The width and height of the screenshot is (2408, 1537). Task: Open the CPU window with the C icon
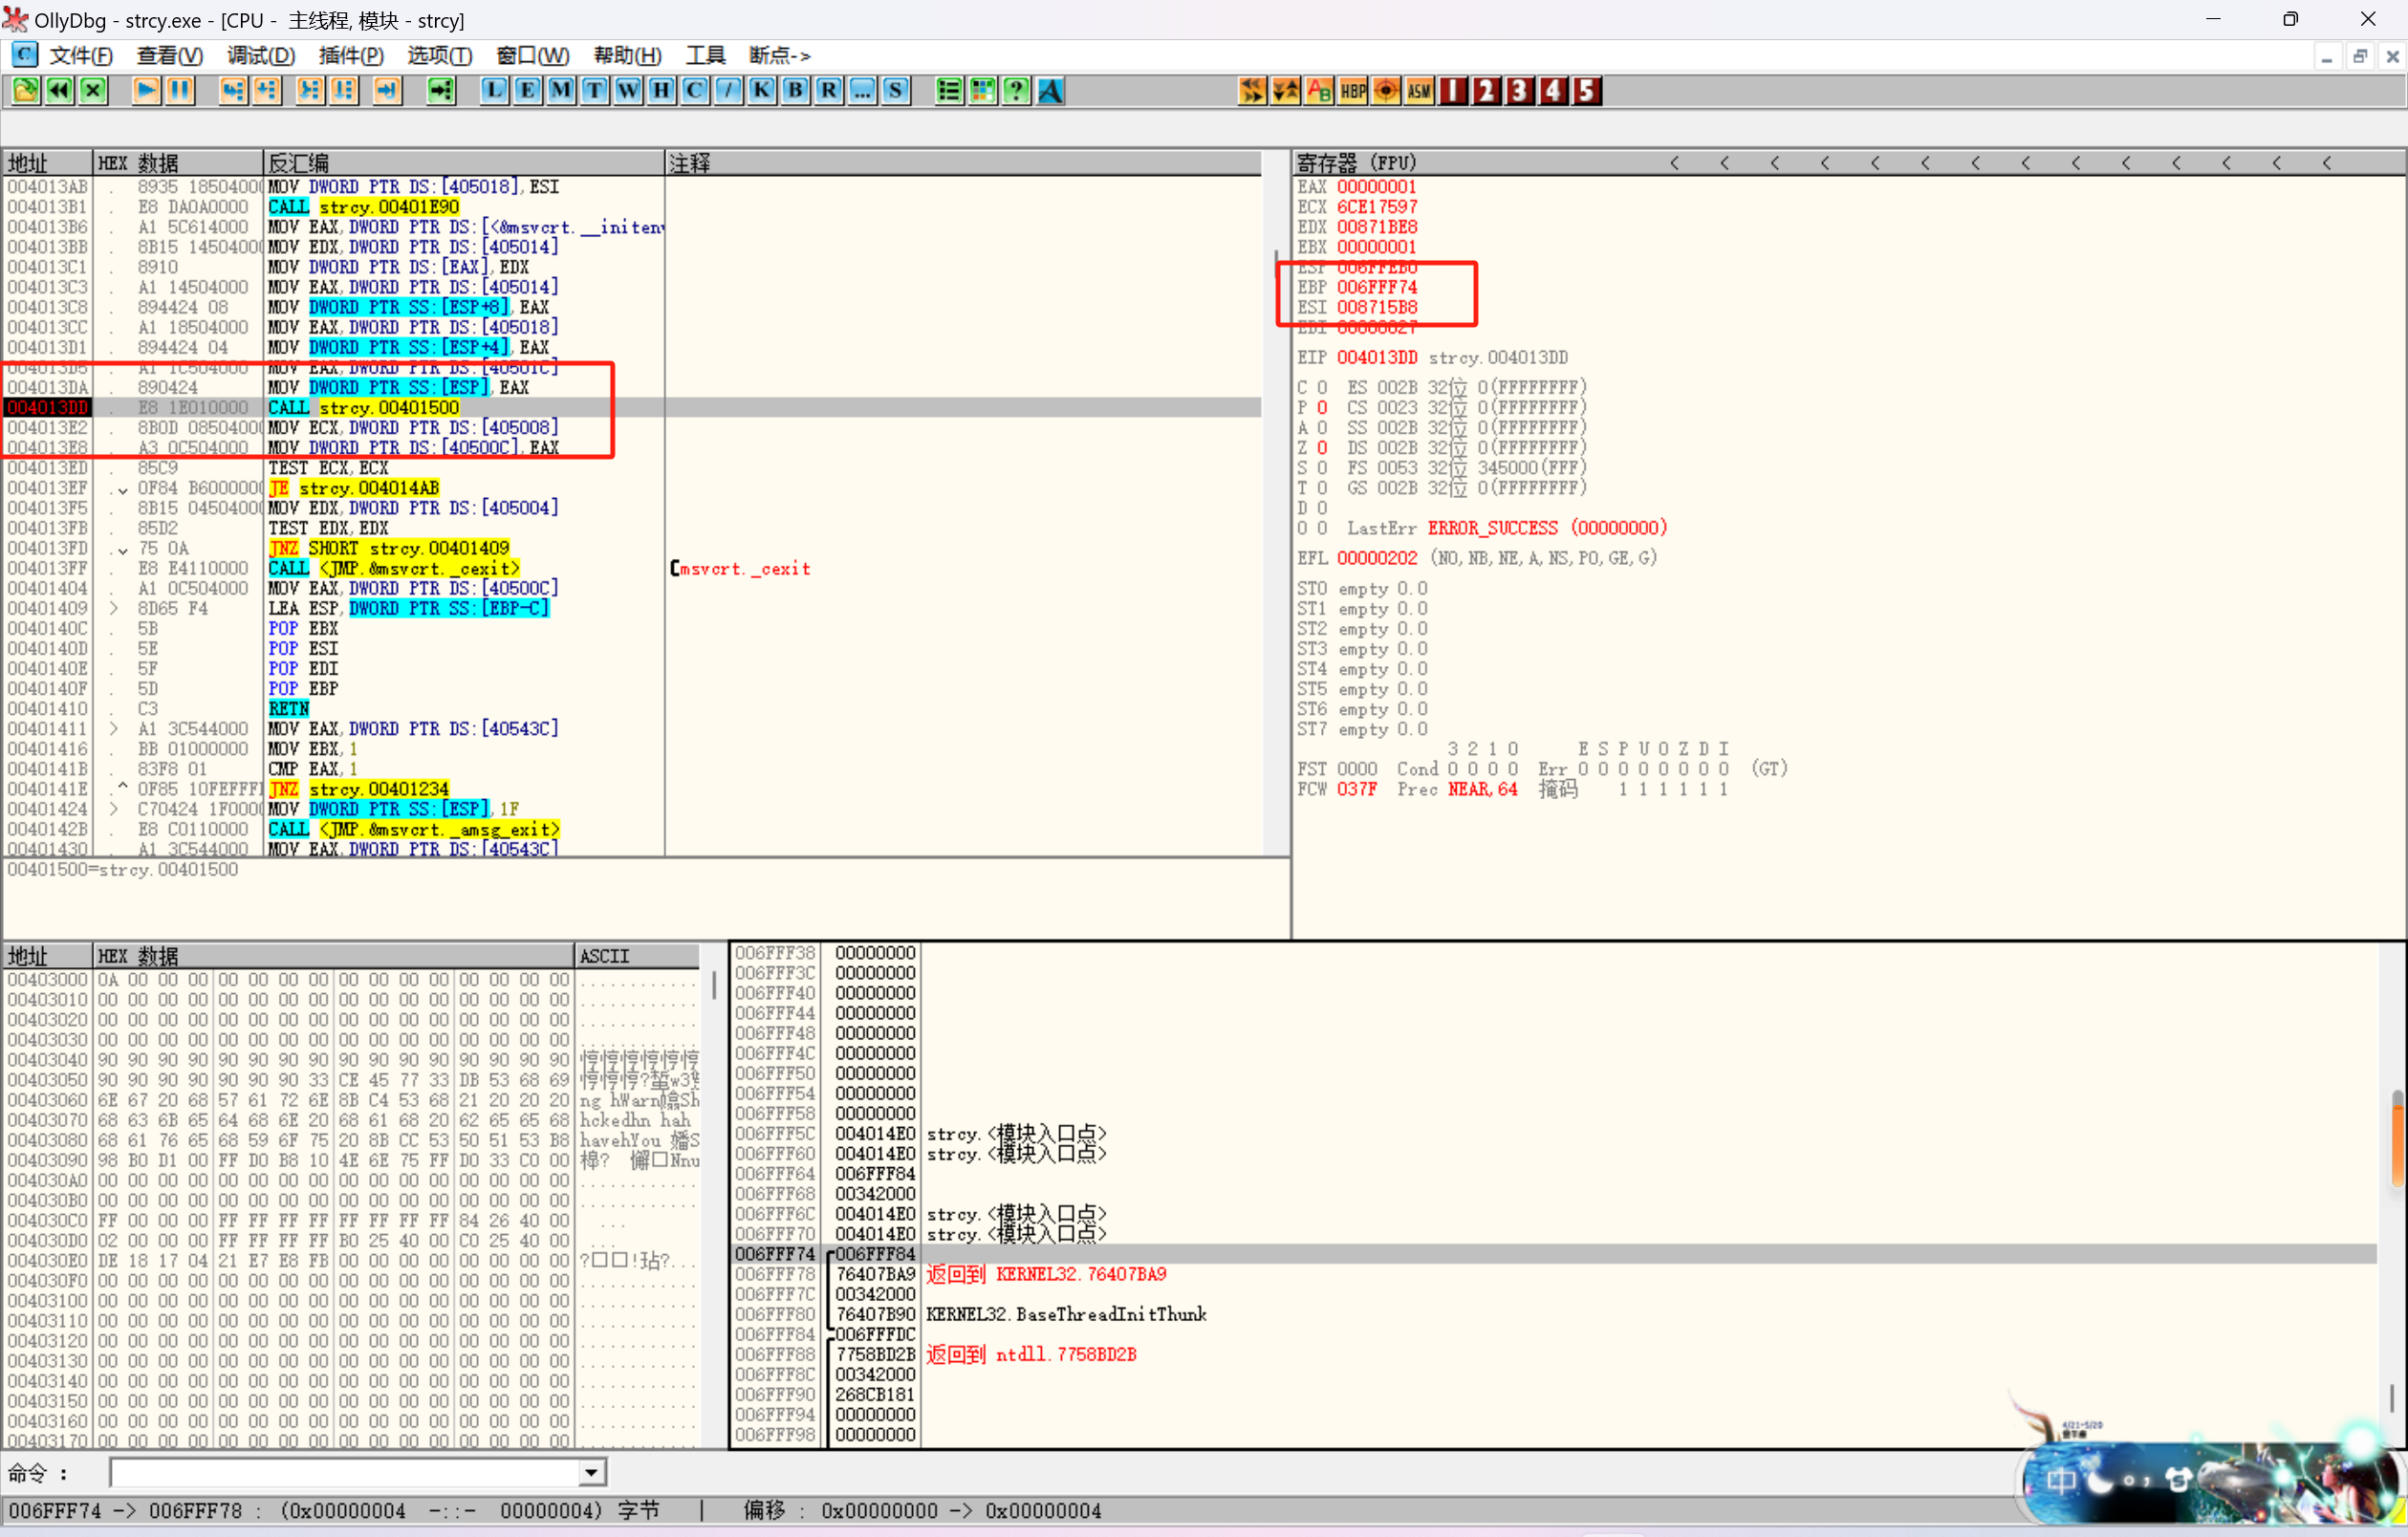(x=695, y=91)
